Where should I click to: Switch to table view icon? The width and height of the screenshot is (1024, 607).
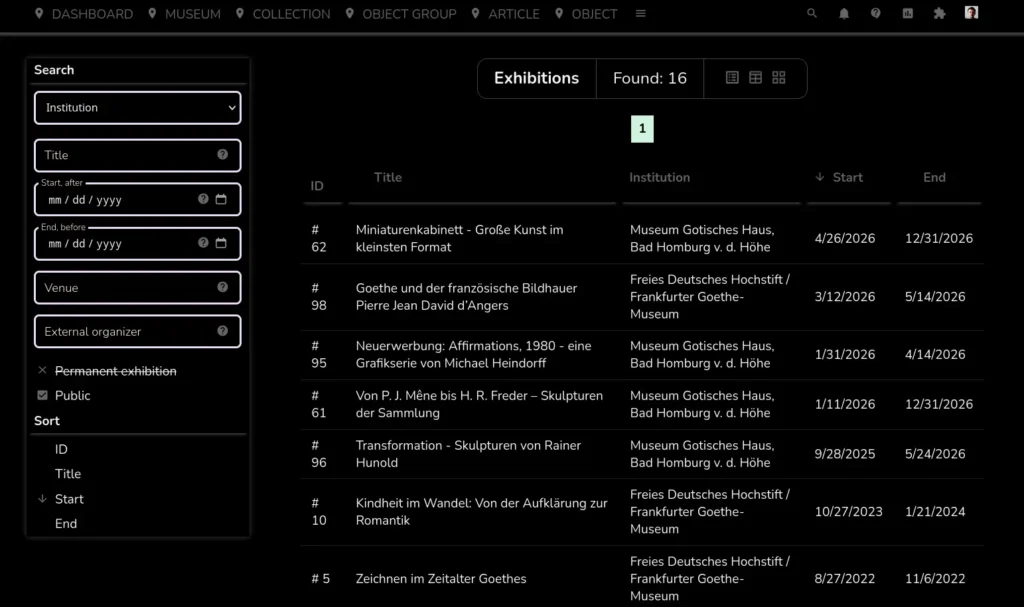click(x=756, y=78)
